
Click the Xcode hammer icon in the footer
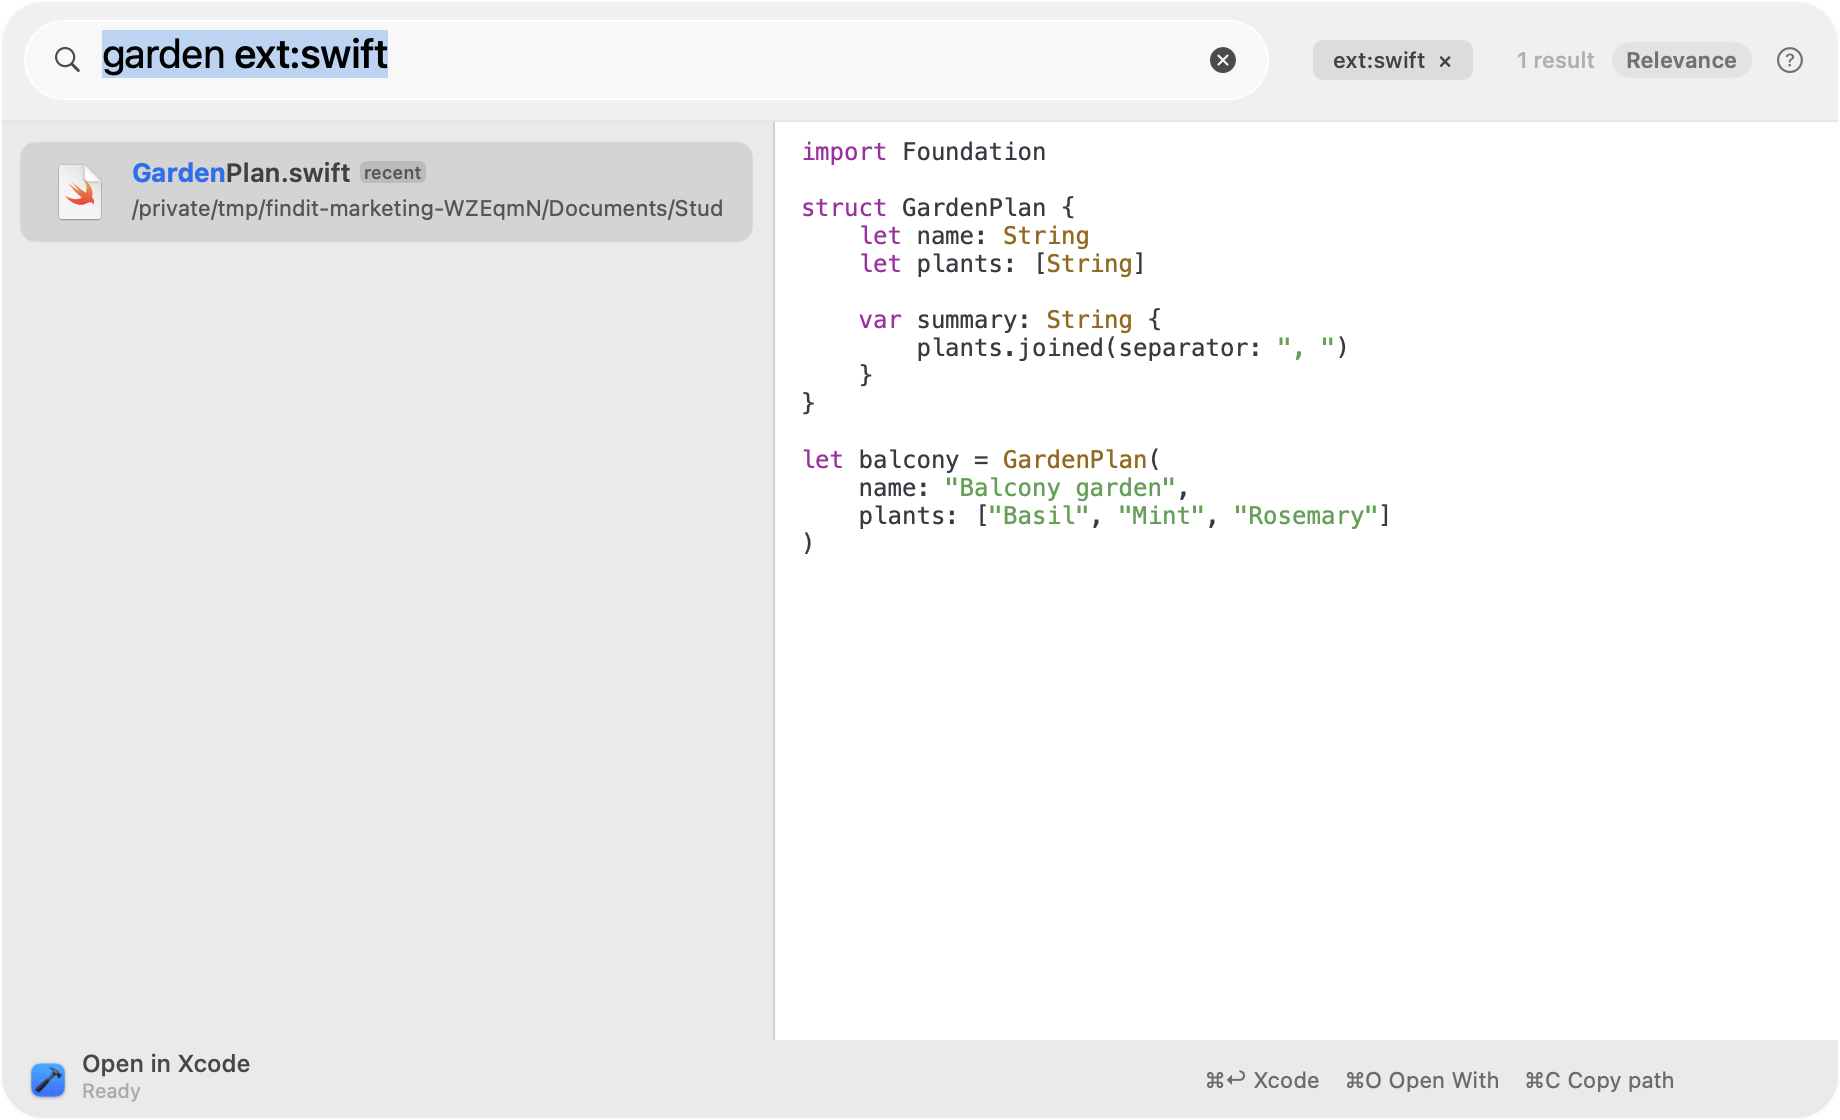click(48, 1079)
